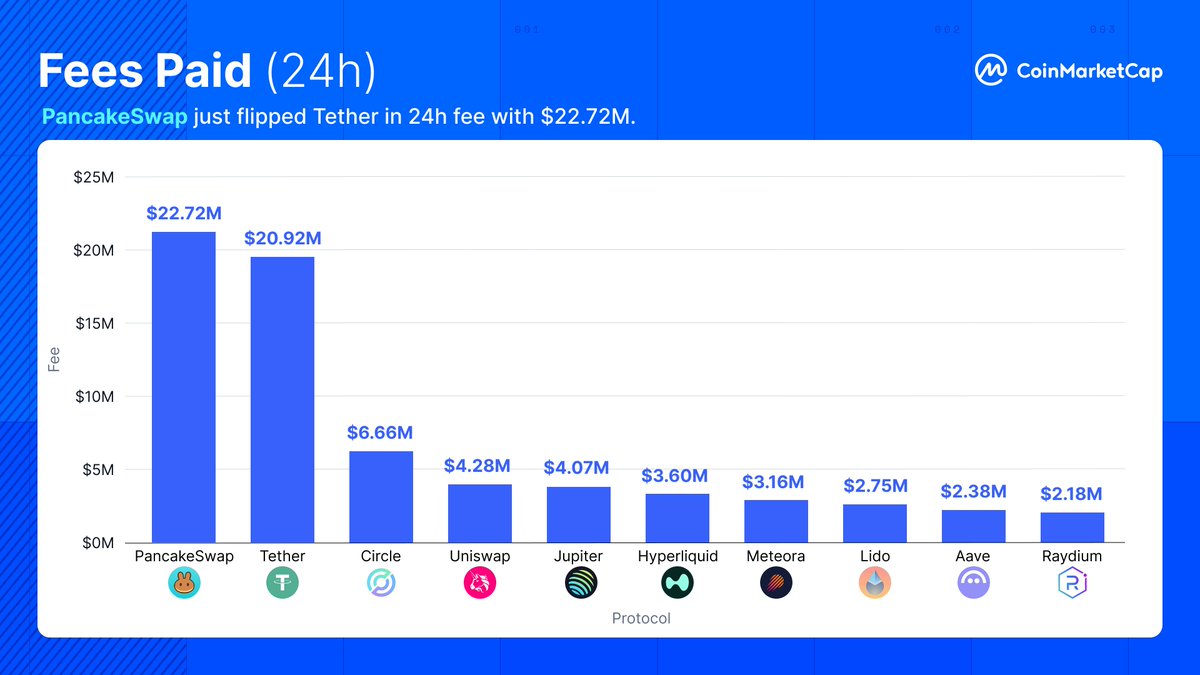Viewport: 1200px width, 675px height.
Task: Select the Jupiter protocol icon
Action: [x=579, y=583]
